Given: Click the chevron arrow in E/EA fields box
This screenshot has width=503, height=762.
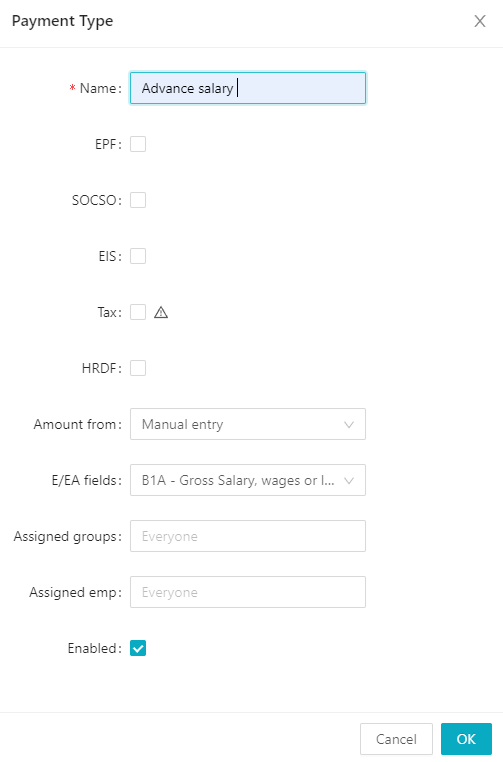Looking at the screenshot, I should tap(348, 481).
